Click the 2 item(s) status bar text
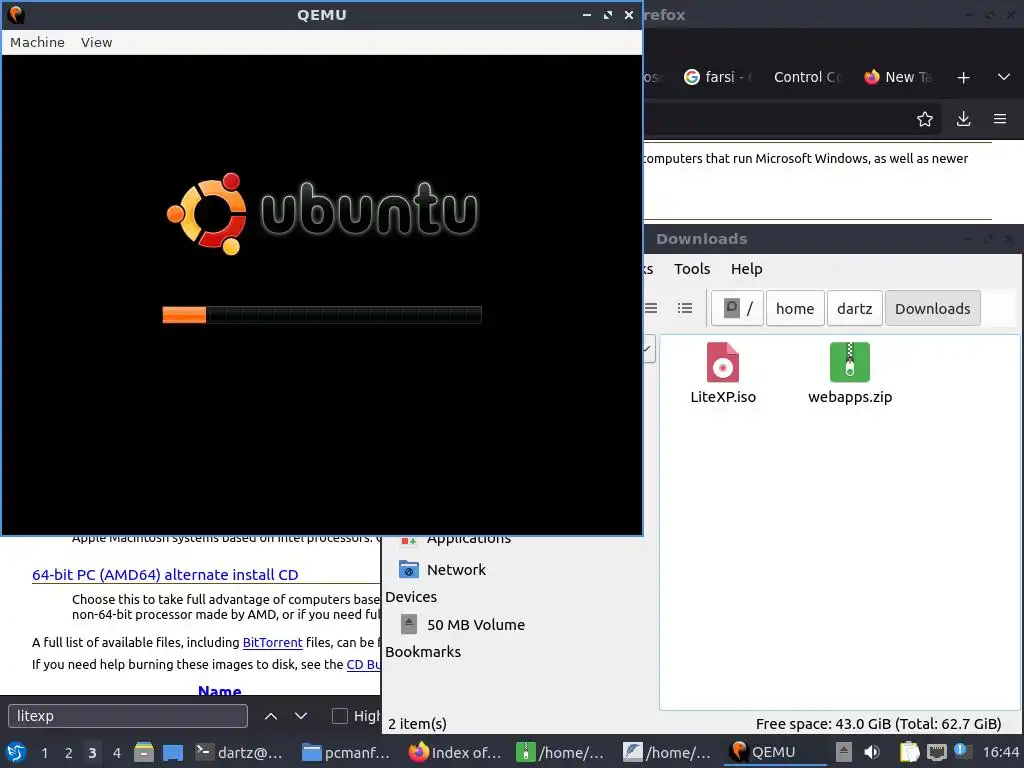Image resolution: width=1024 pixels, height=768 pixels. point(417,724)
